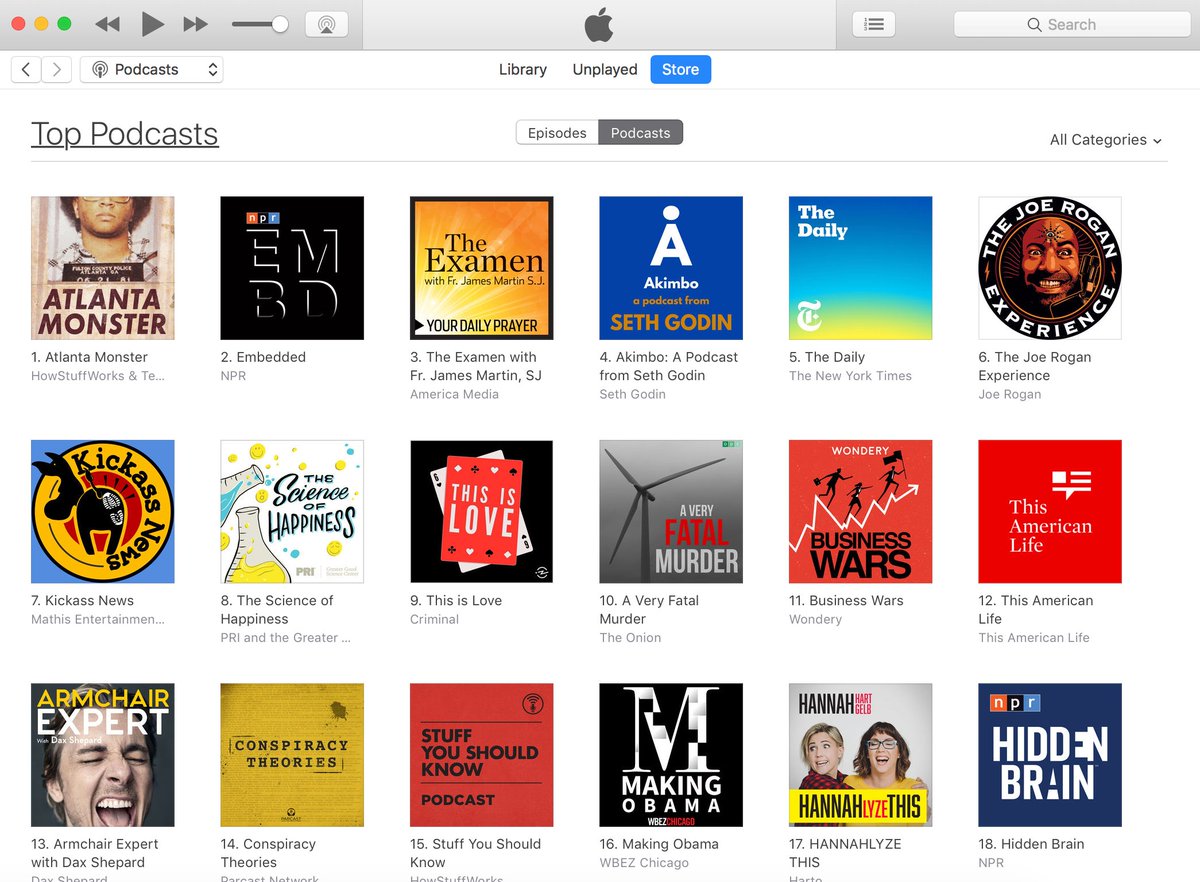Open Akimbo Seth Godin artwork
Viewport: 1200px width, 882px height.
point(671,268)
